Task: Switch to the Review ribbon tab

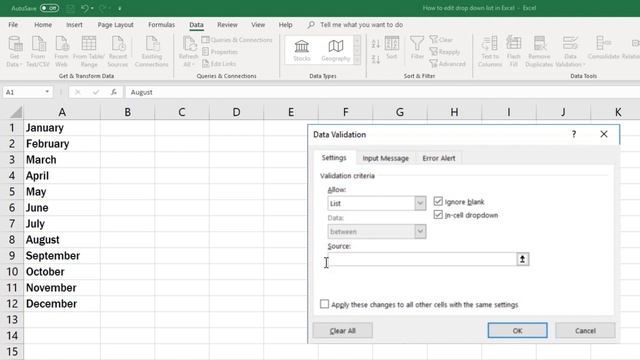Action: point(227,24)
